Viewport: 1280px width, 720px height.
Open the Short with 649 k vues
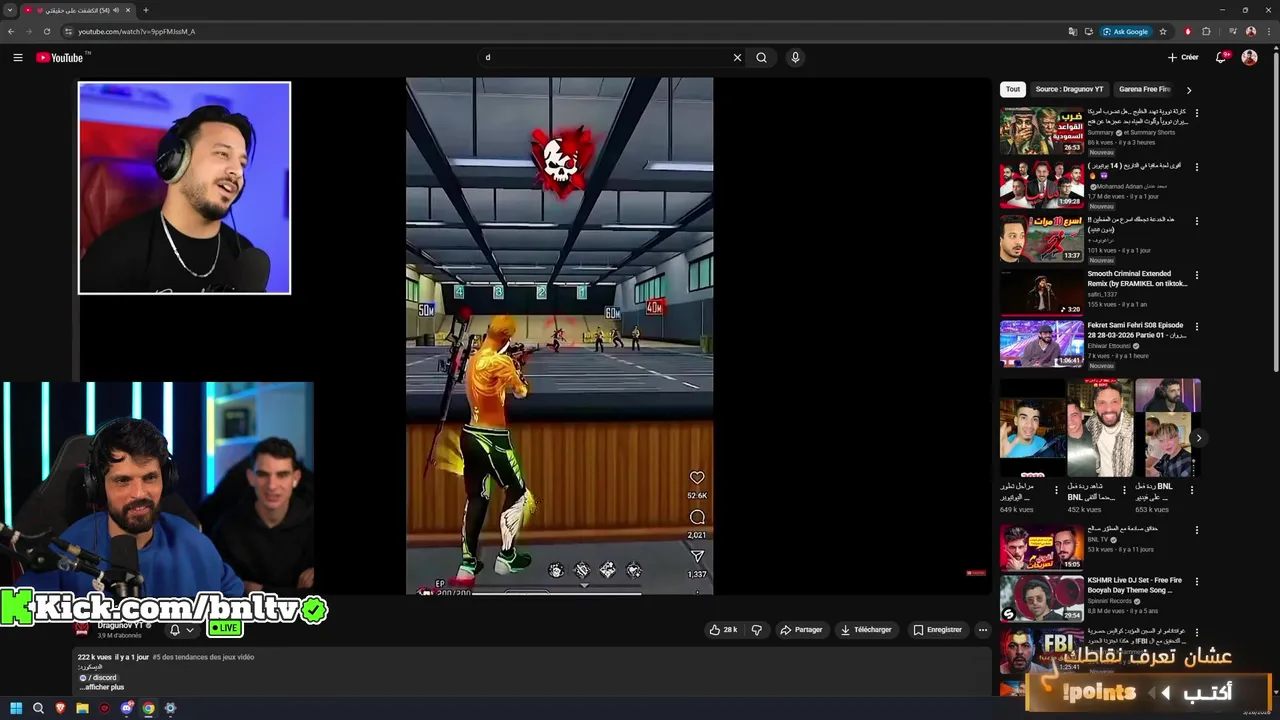1032,428
